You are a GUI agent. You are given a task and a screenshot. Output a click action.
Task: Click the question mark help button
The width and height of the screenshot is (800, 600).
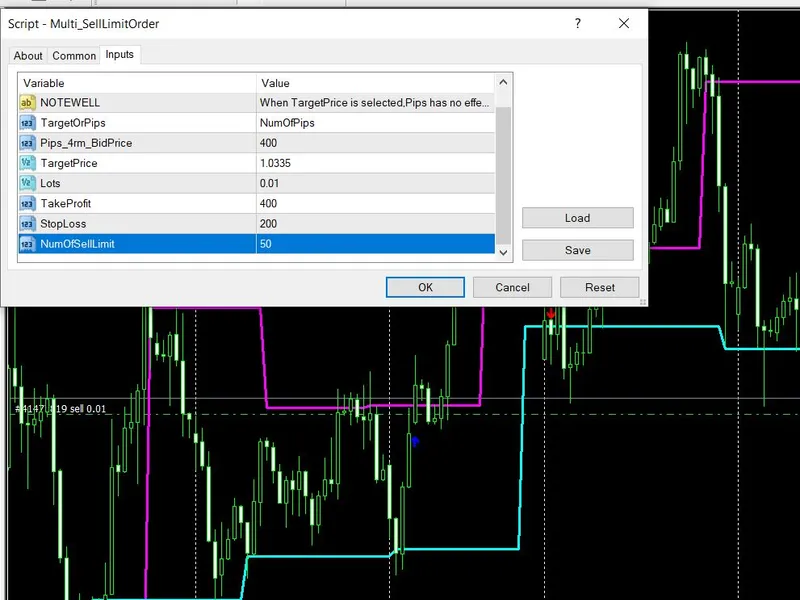(x=578, y=23)
